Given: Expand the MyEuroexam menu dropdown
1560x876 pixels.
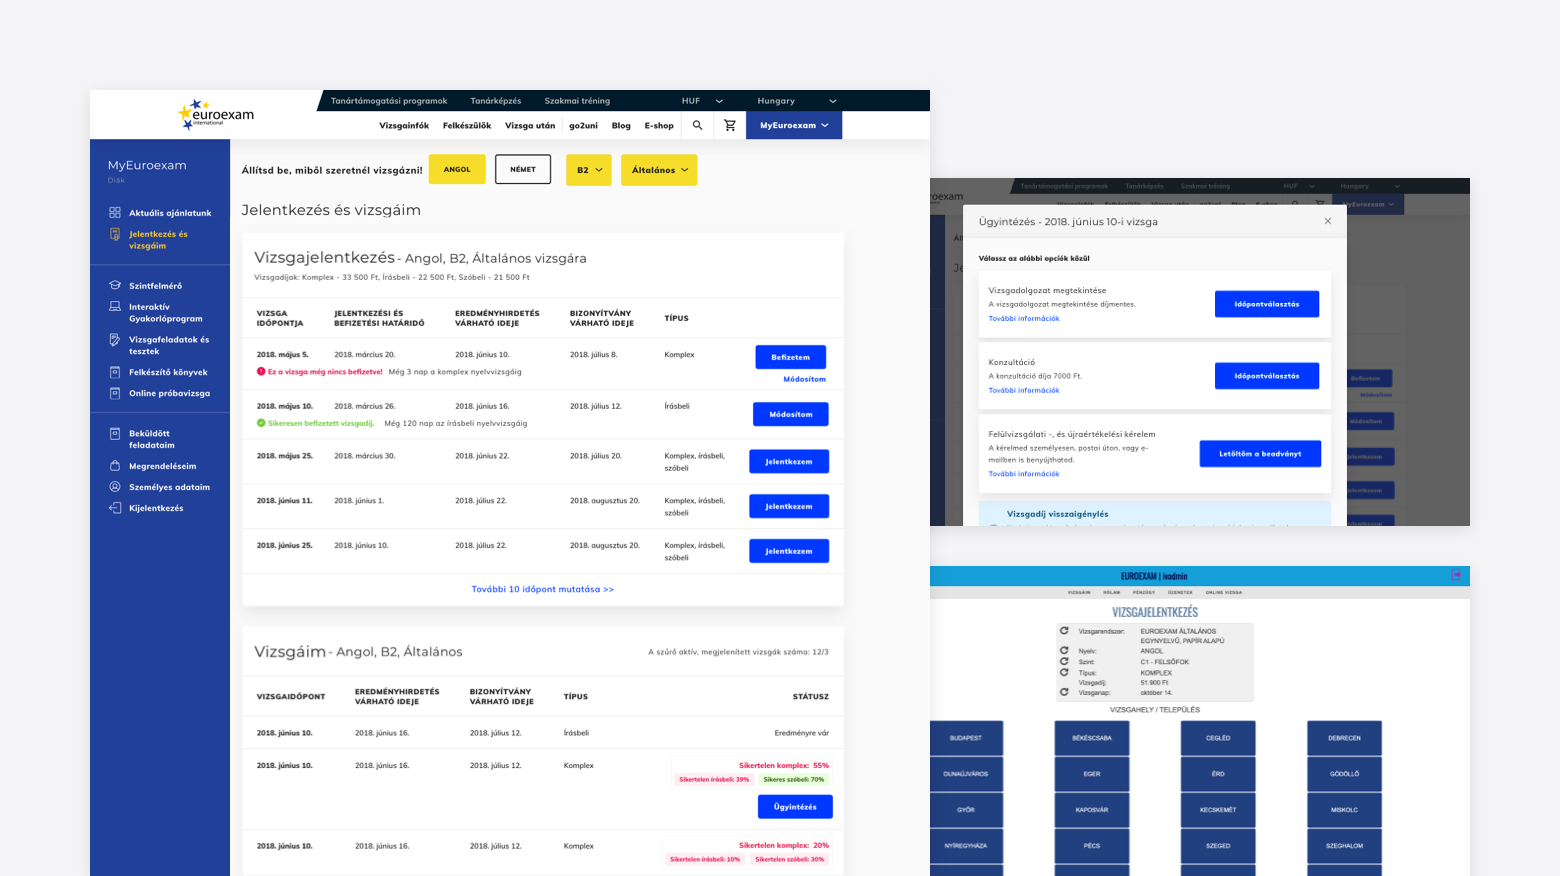Looking at the screenshot, I should coord(794,125).
